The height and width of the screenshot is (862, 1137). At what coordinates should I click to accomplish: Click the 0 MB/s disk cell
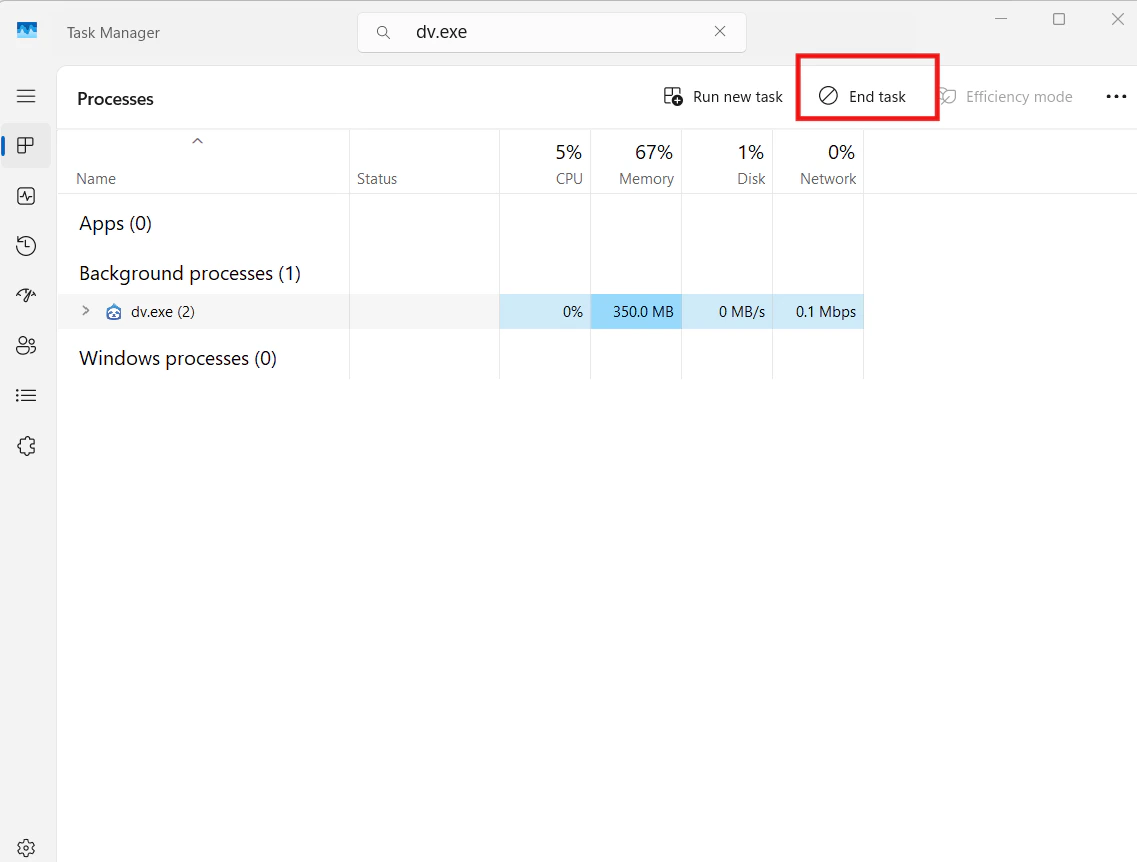727,312
